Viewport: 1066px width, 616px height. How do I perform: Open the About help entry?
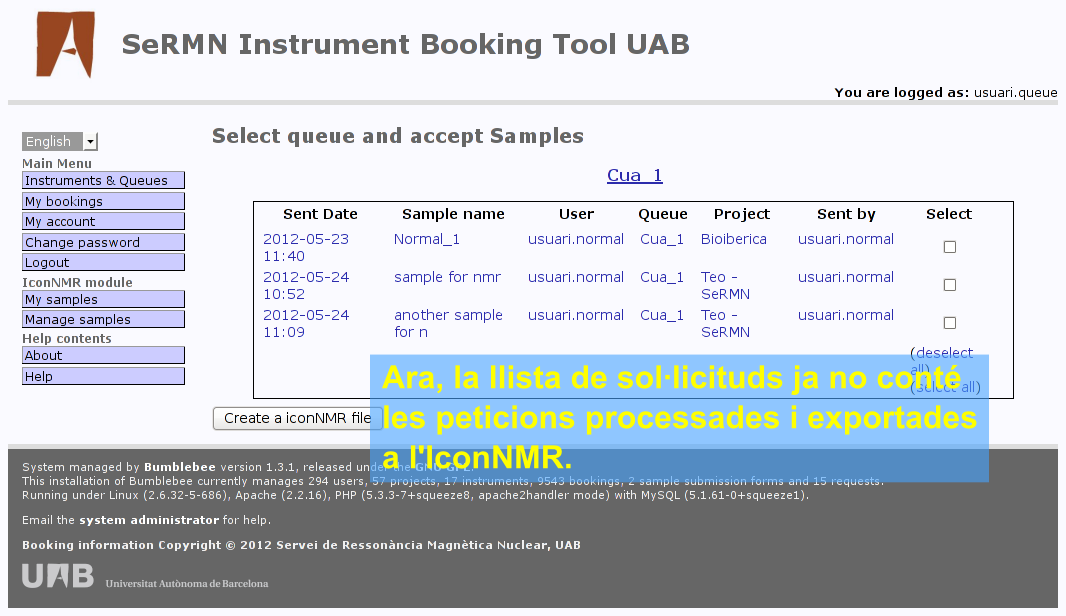[x=103, y=355]
